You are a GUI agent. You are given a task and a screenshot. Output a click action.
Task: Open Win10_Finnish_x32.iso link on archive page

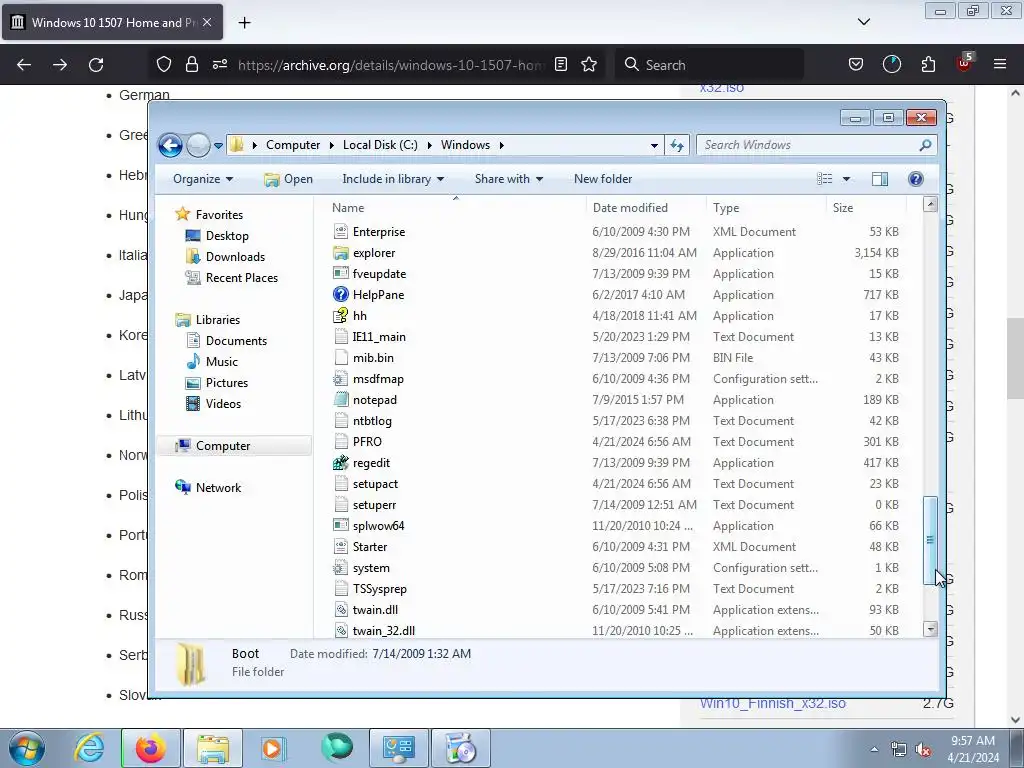coord(773,703)
